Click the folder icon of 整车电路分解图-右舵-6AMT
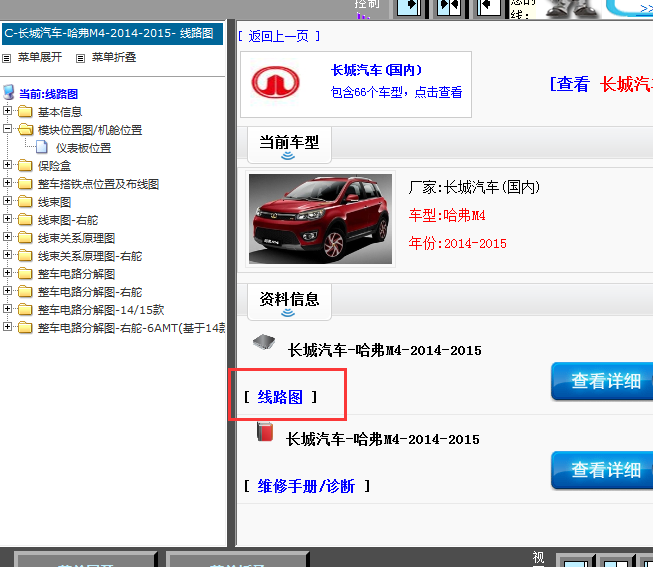The image size is (653, 567). point(25,327)
